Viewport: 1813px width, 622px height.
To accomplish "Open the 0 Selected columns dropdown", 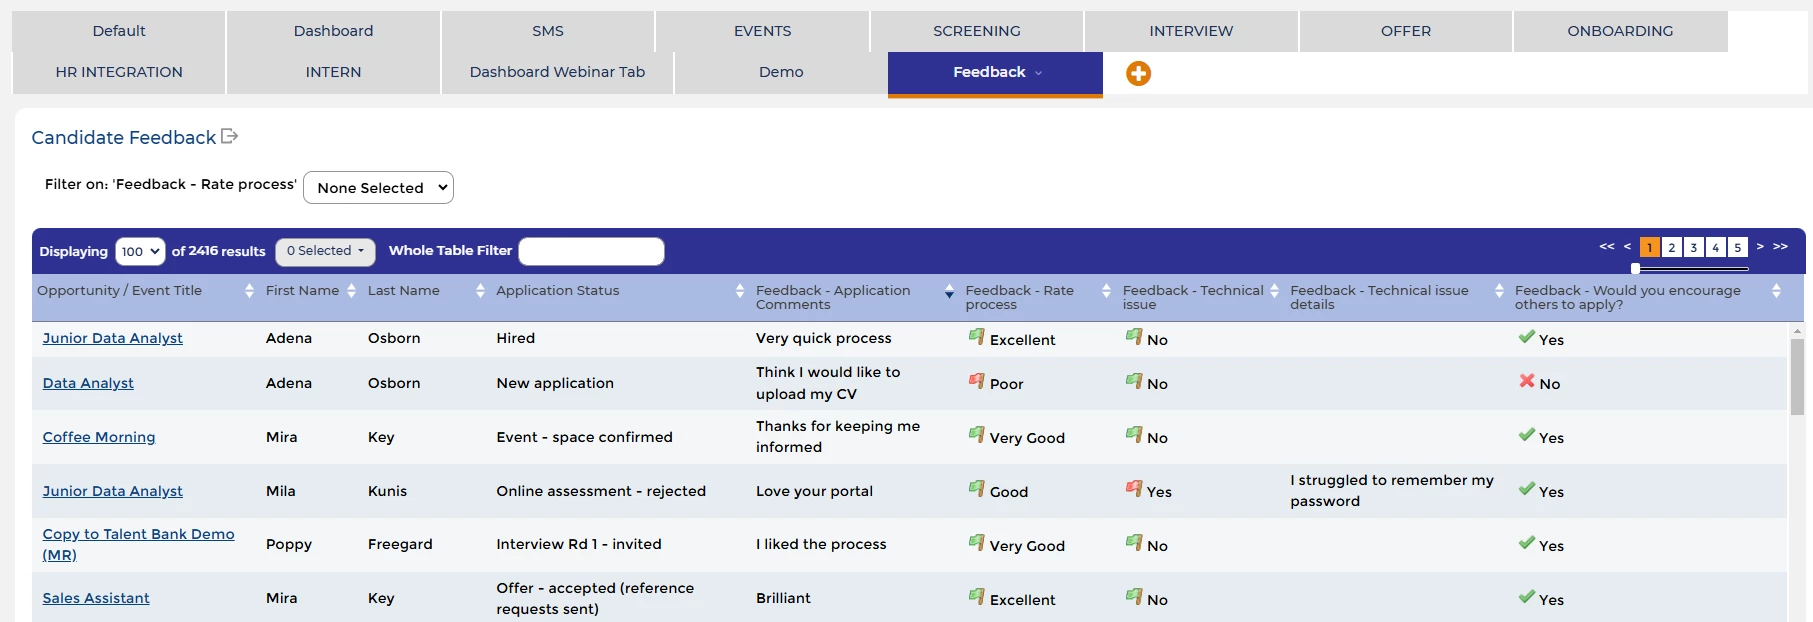I will (325, 251).
